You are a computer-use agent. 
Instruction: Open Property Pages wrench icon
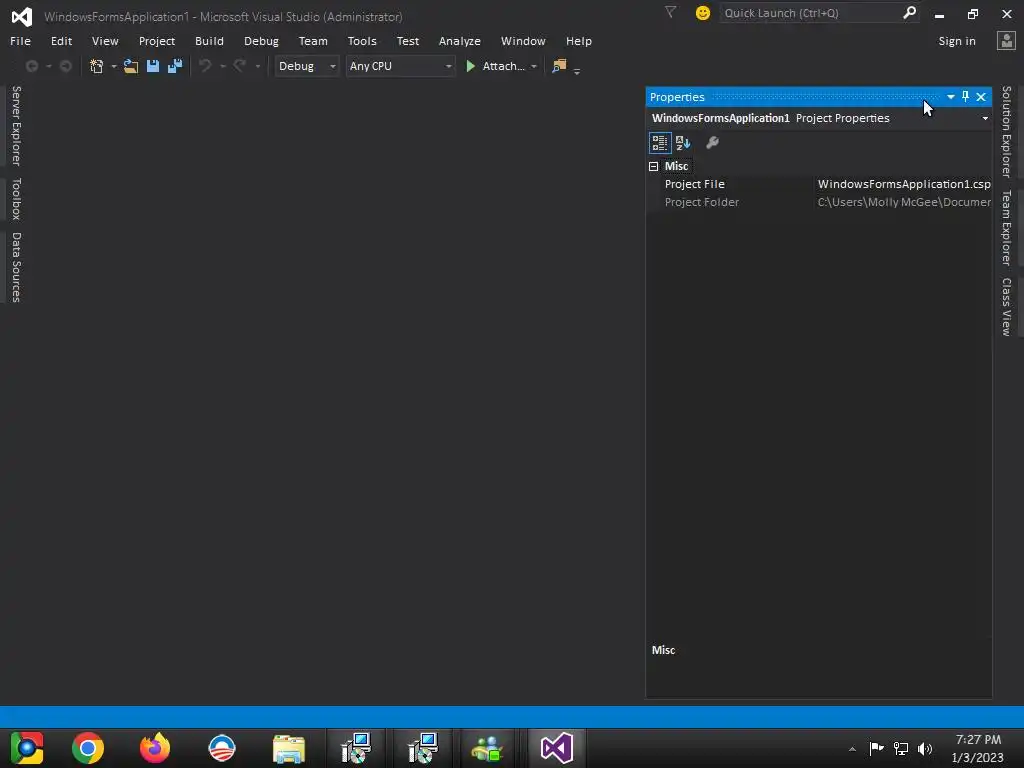coord(712,142)
